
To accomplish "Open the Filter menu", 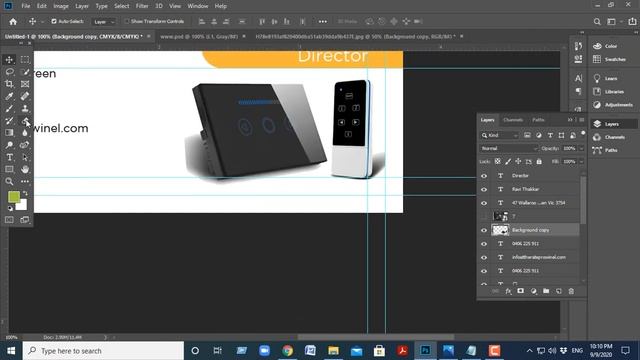I will point(142,6).
